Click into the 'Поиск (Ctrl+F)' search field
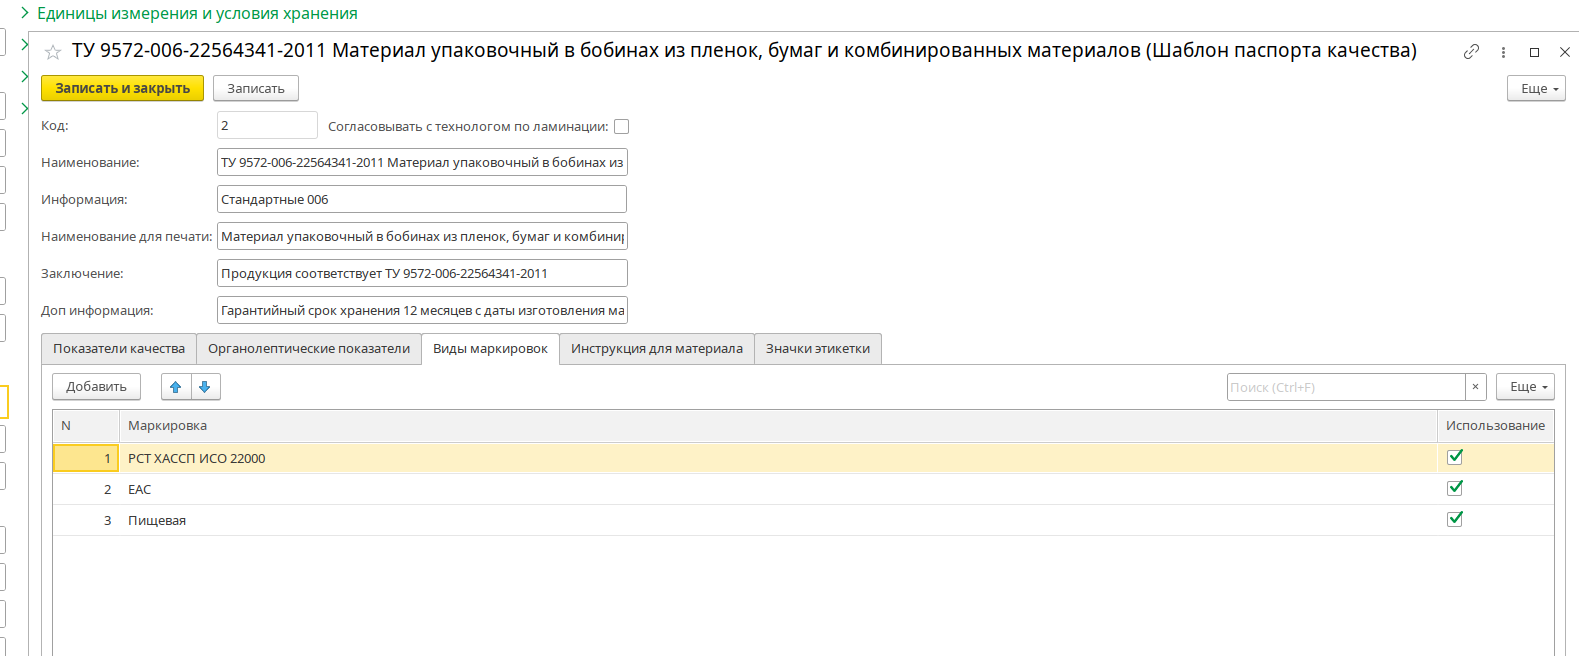This screenshot has width=1579, height=656. tap(1345, 387)
